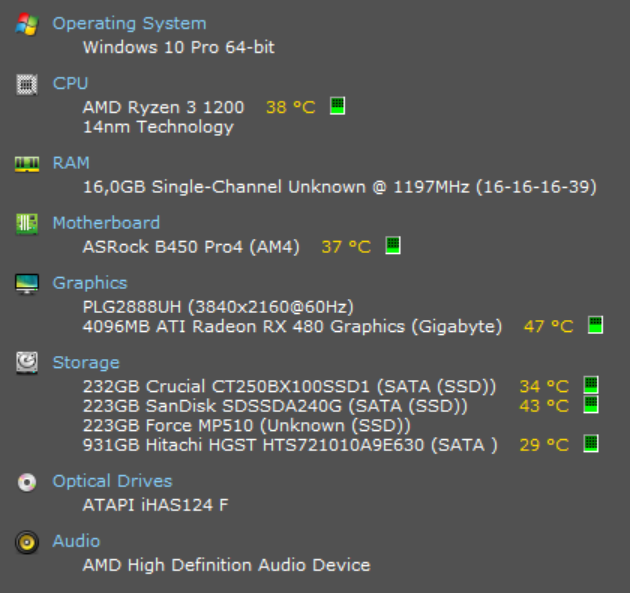The height and width of the screenshot is (593, 630).
Task: Click the motherboard 37 °C temperature value
Action: pyautogui.click(x=346, y=247)
